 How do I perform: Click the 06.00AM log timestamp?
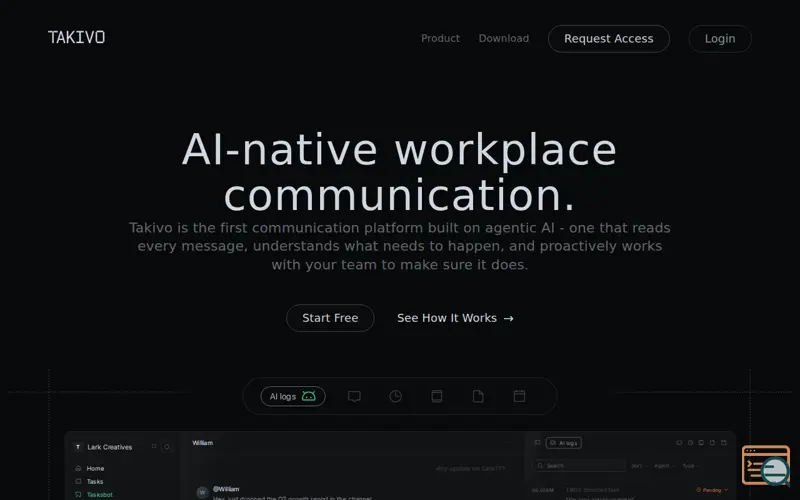(x=543, y=490)
